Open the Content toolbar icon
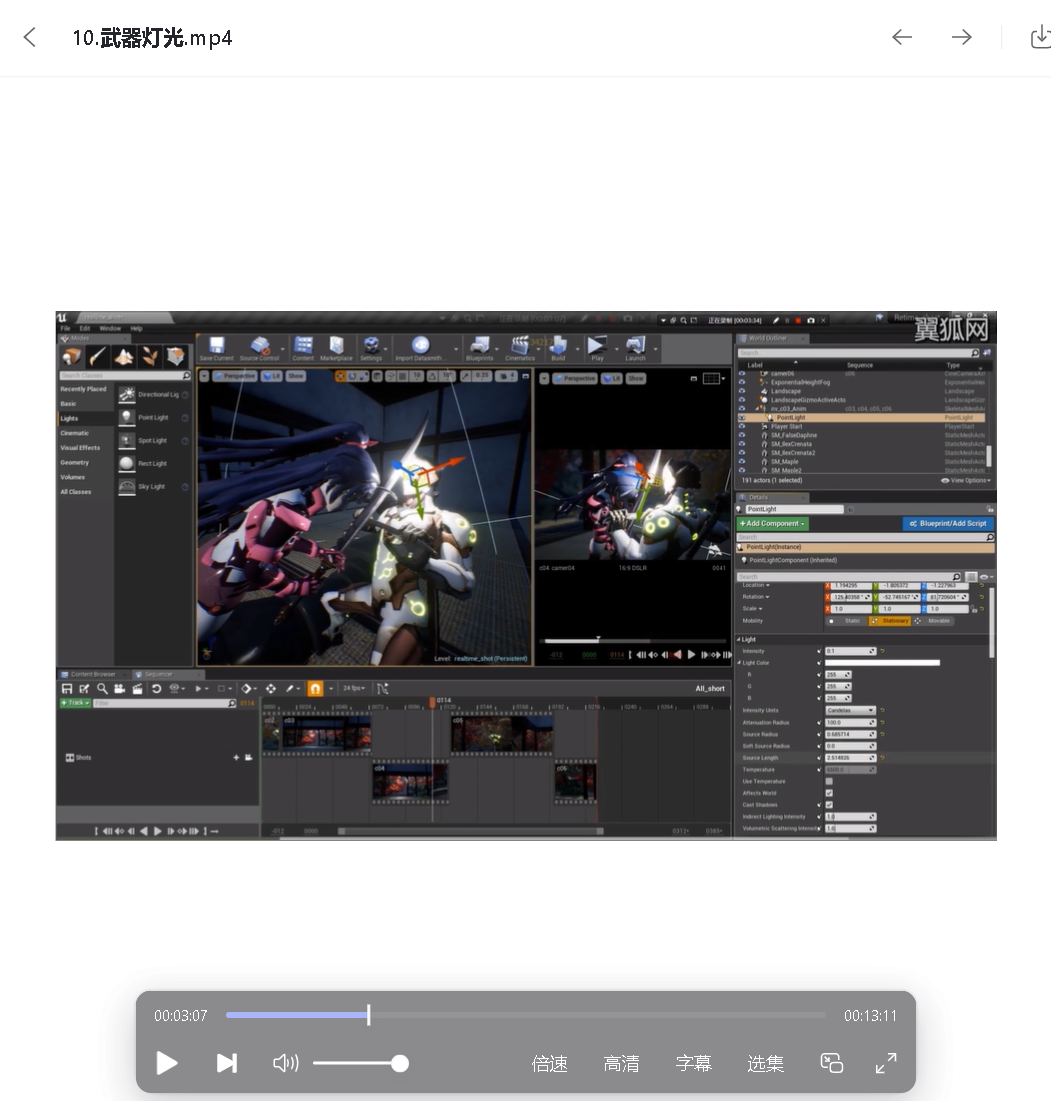The width and height of the screenshot is (1051, 1101). tap(303, 348)
